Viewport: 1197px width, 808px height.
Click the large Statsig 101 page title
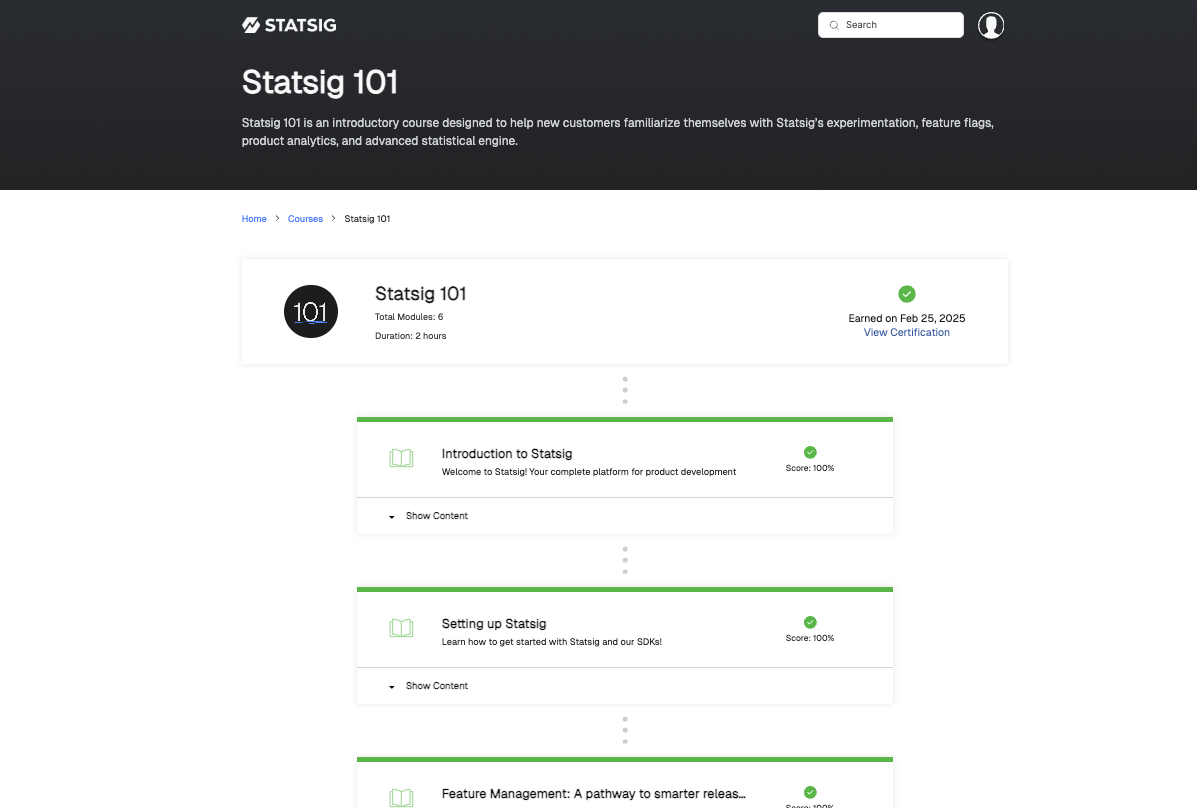click(x=320, y=82)
